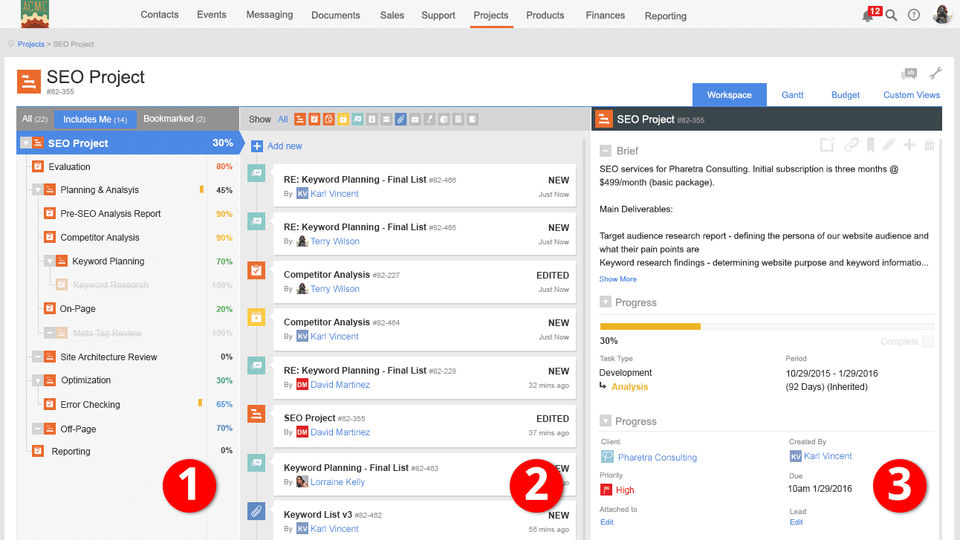Toggle the orange task checkbox filter in Show bar

click(x=314, y=119)
